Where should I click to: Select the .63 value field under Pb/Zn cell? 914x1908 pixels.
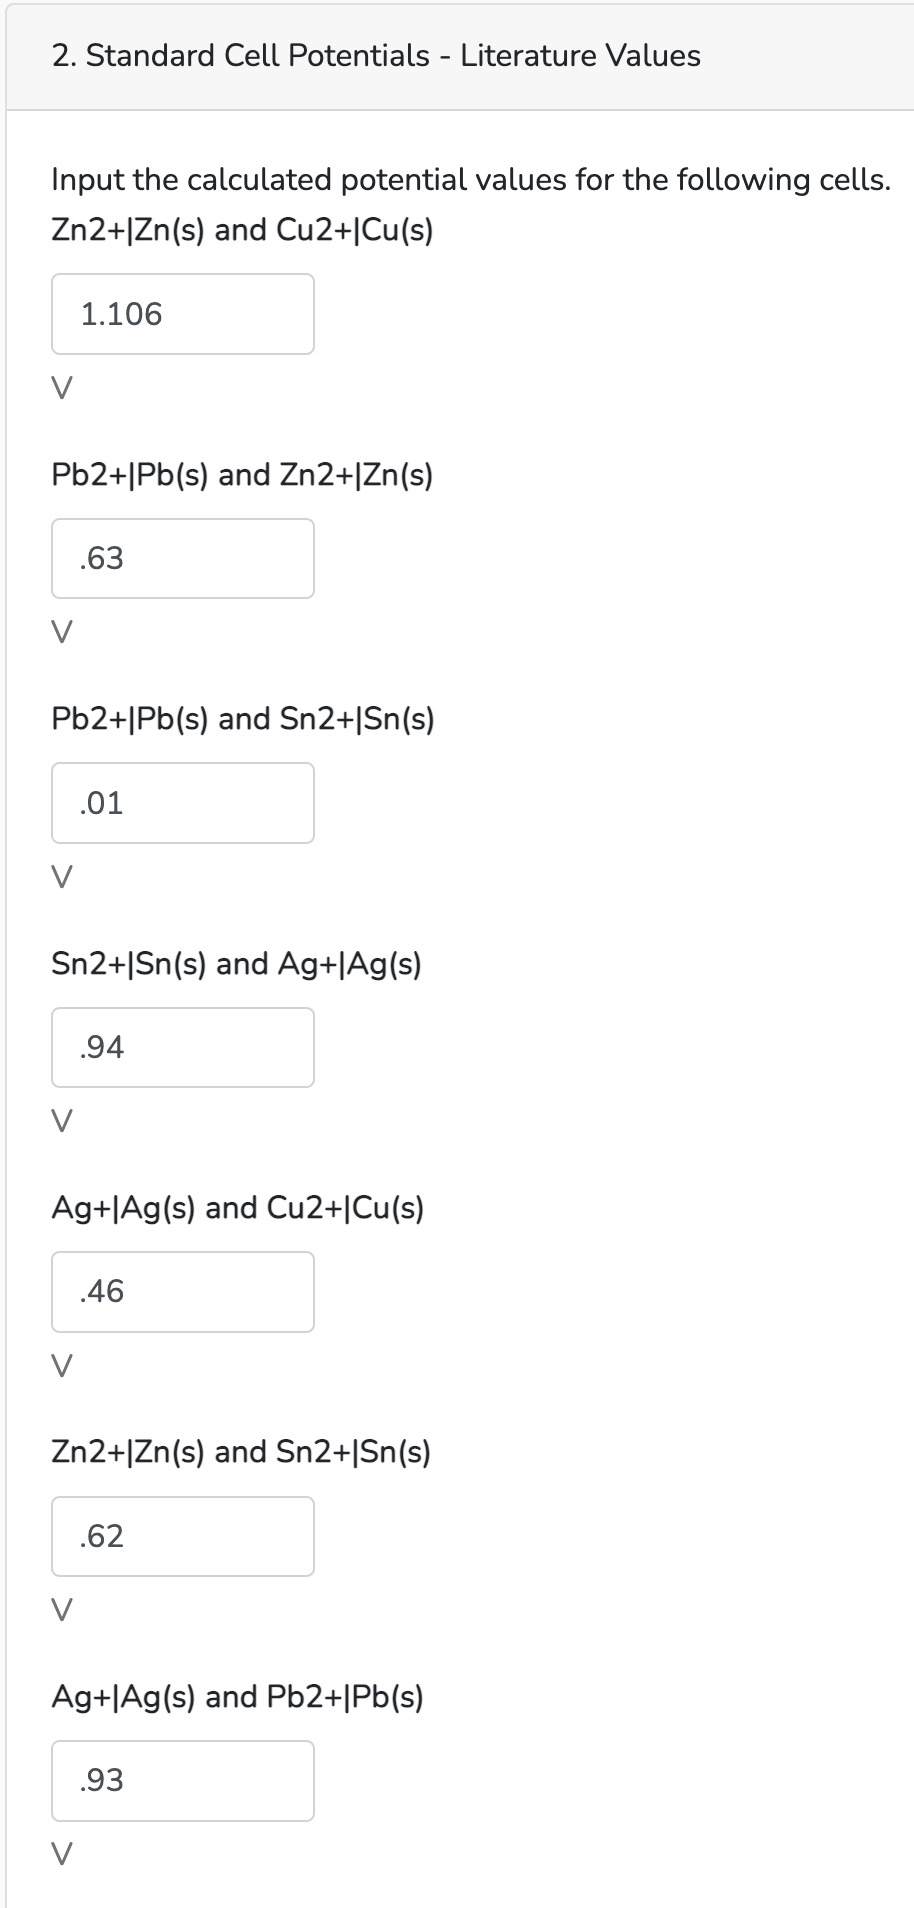tap(182, 558)
